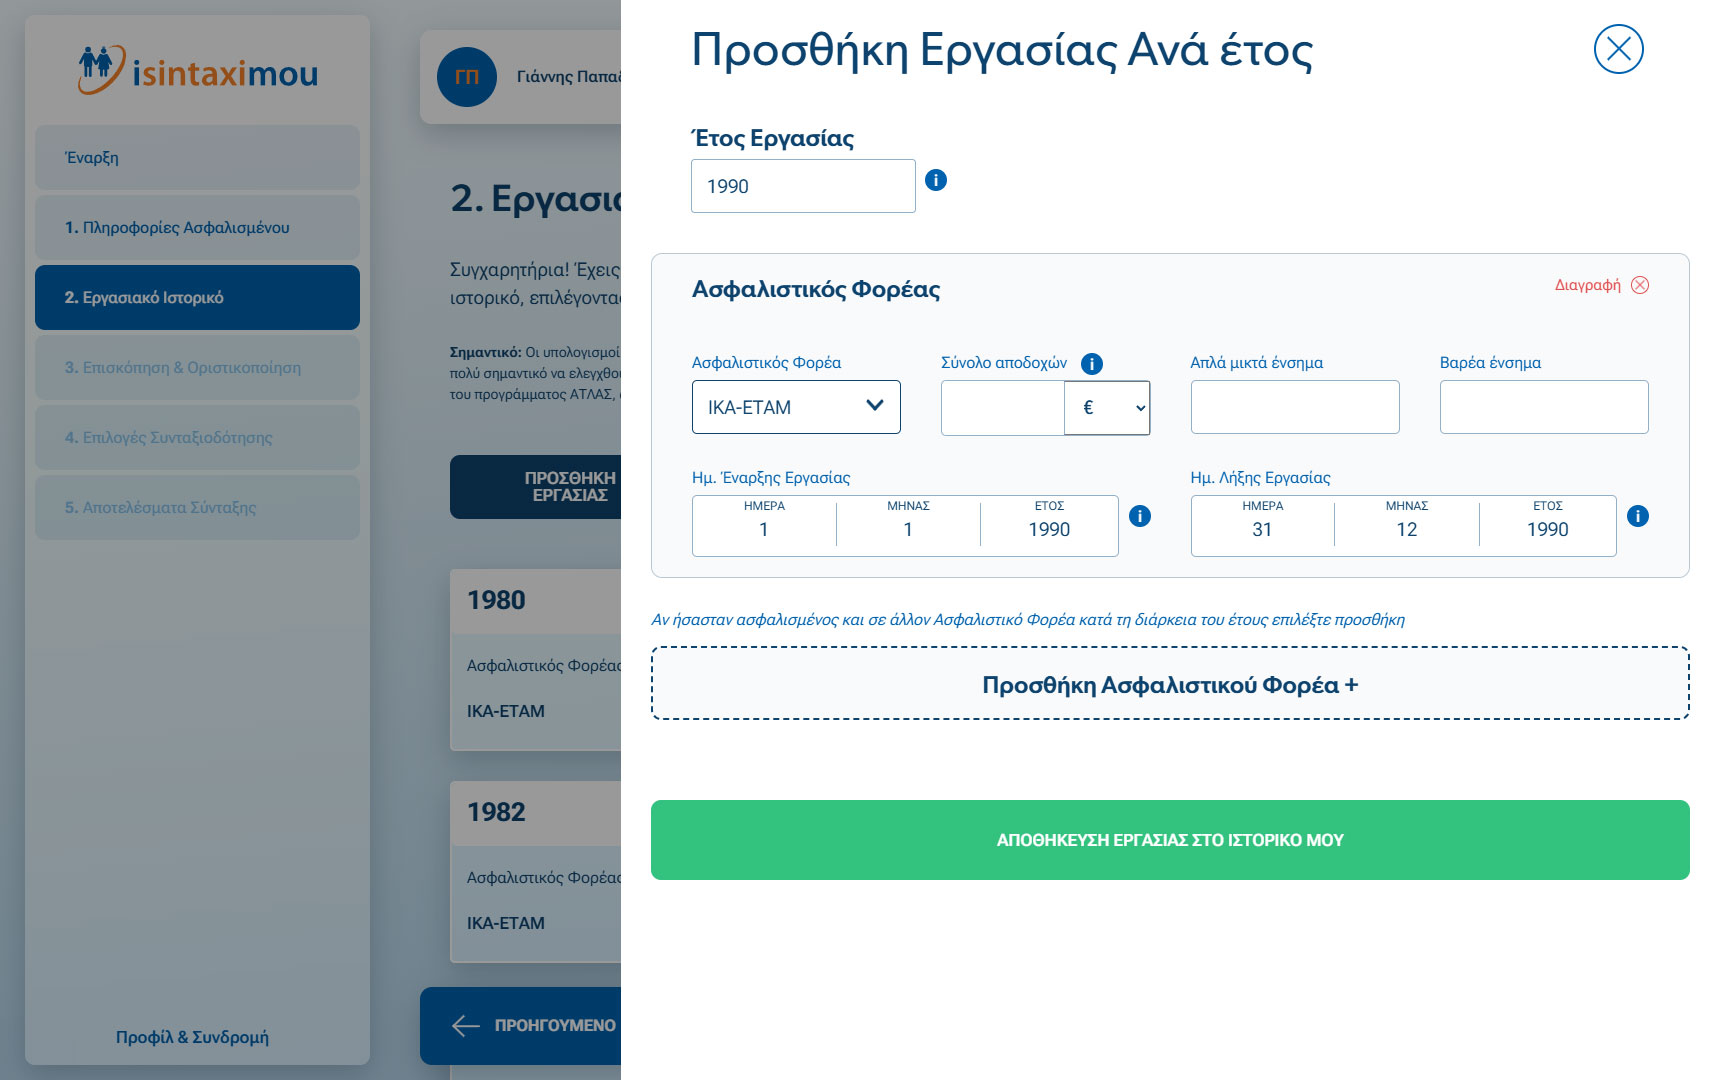The width and height of the screenshot is (1720, 1080).
Task: Click the ΓΠ user avatar
Action: point(467,77)
